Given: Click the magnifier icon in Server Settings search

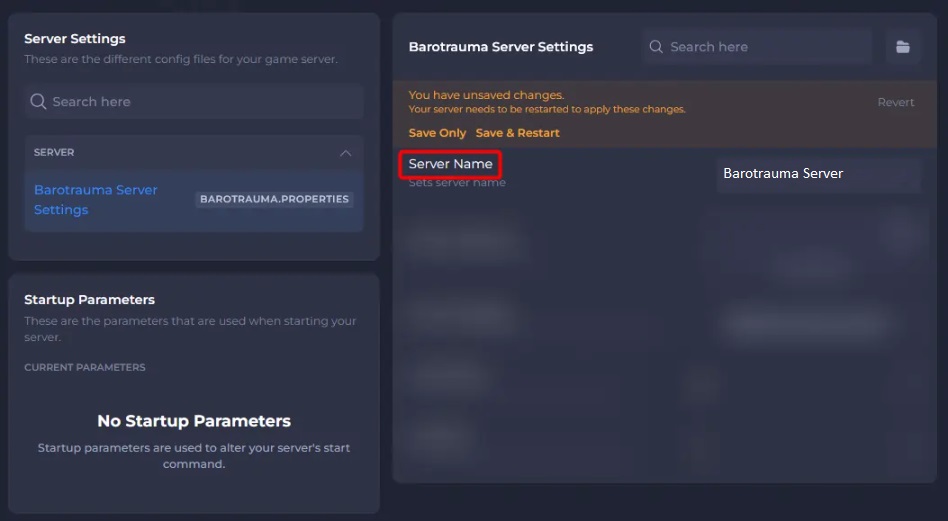Looking at the screenshot, I should (x=38, y=102).
